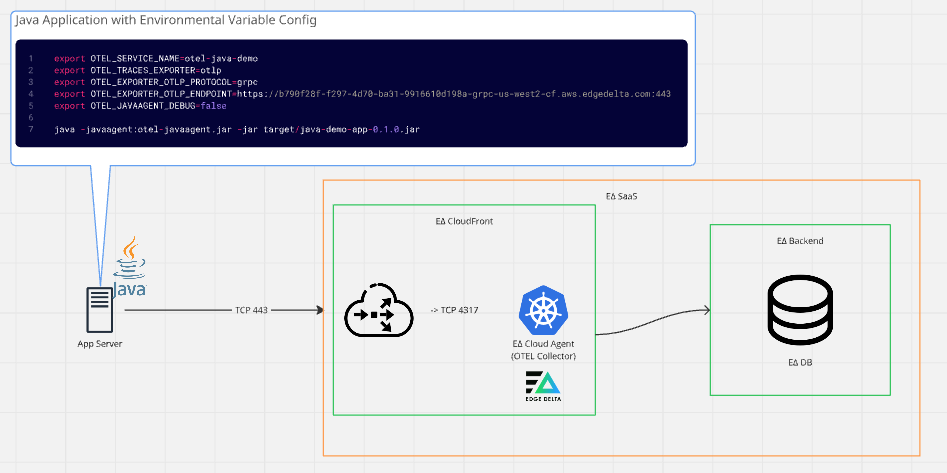Select the App Server computer icon
Screen dimensions: 947x473
(x=99, y=311)
